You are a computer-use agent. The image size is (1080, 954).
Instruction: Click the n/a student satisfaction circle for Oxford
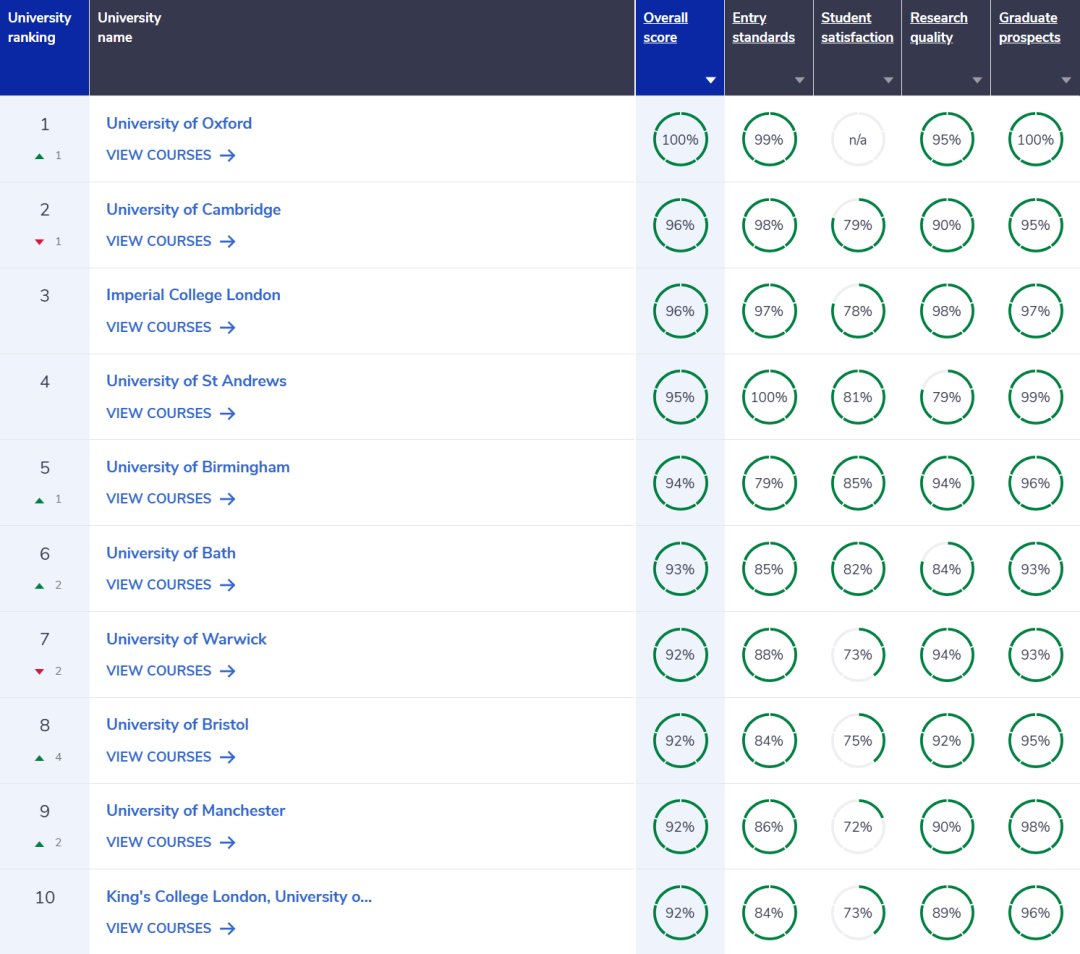858,140
